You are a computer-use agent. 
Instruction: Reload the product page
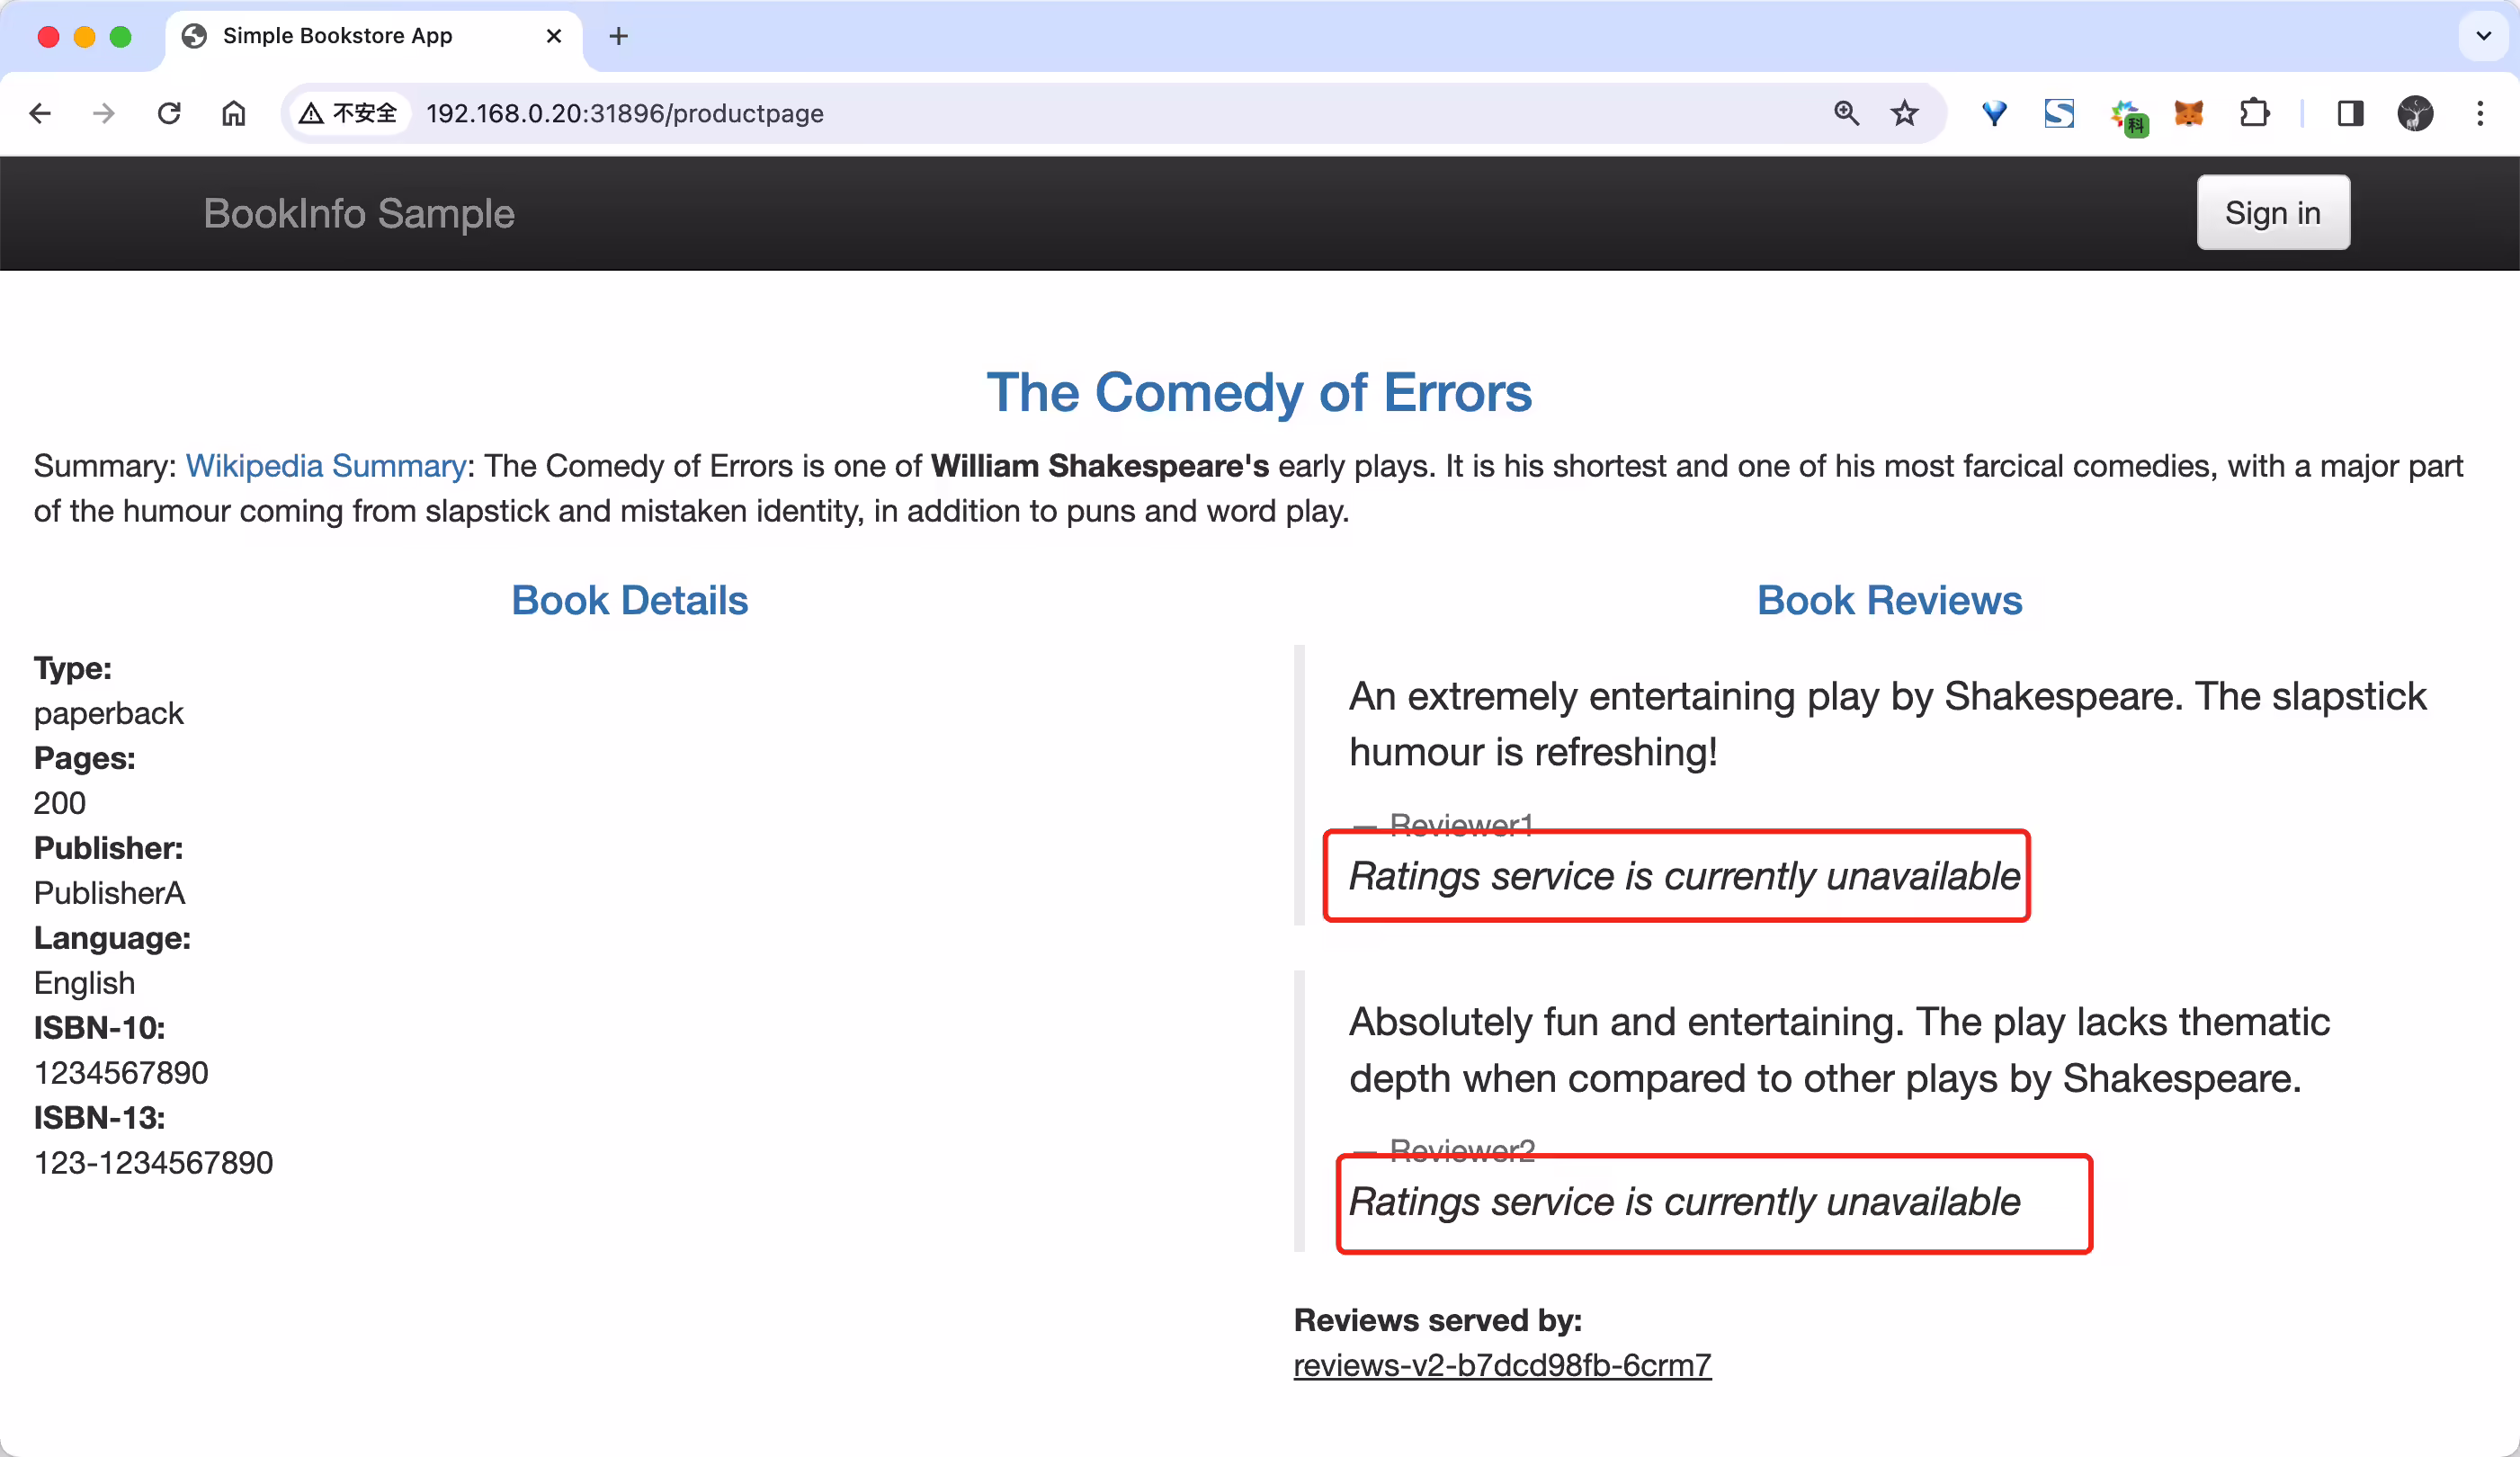(169, 113)
